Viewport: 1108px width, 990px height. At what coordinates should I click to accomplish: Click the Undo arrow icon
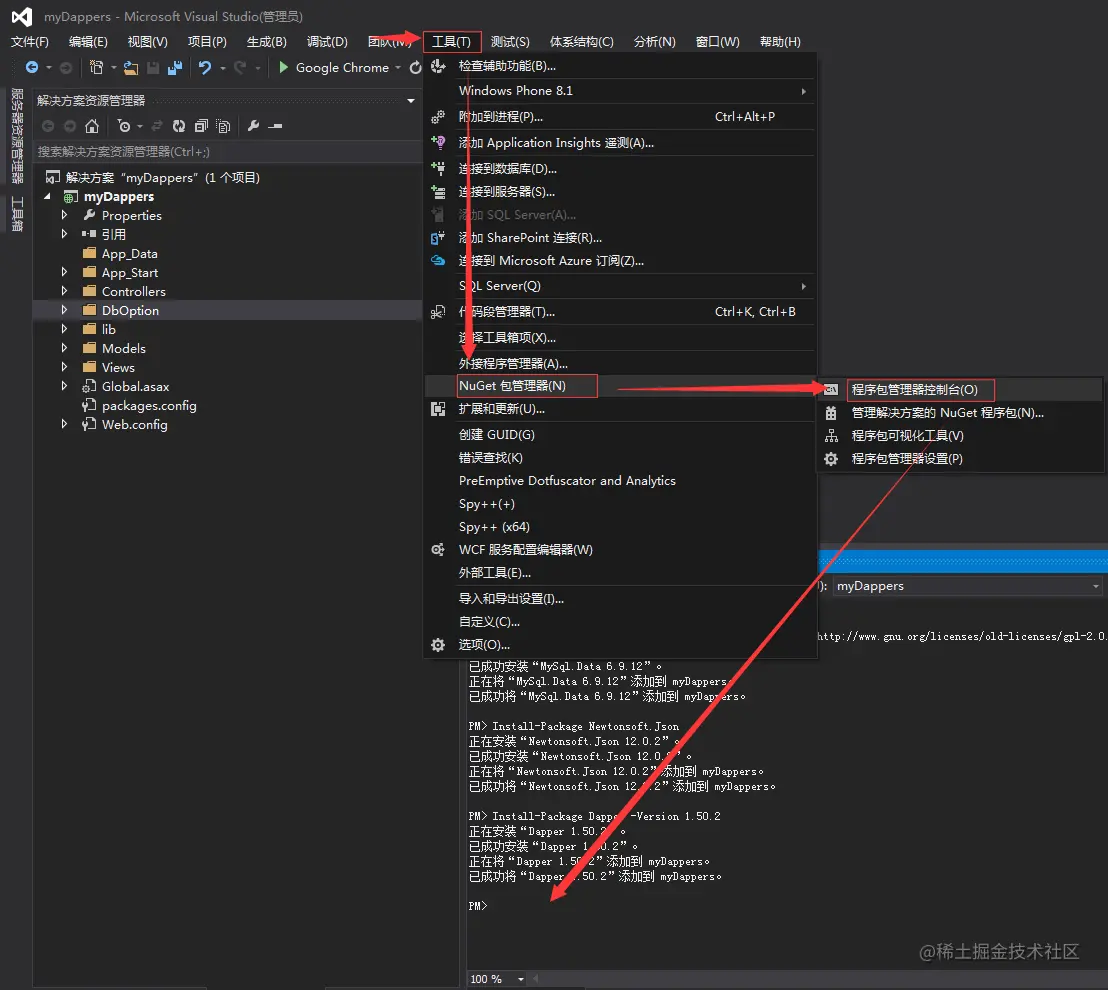[205, 67]
